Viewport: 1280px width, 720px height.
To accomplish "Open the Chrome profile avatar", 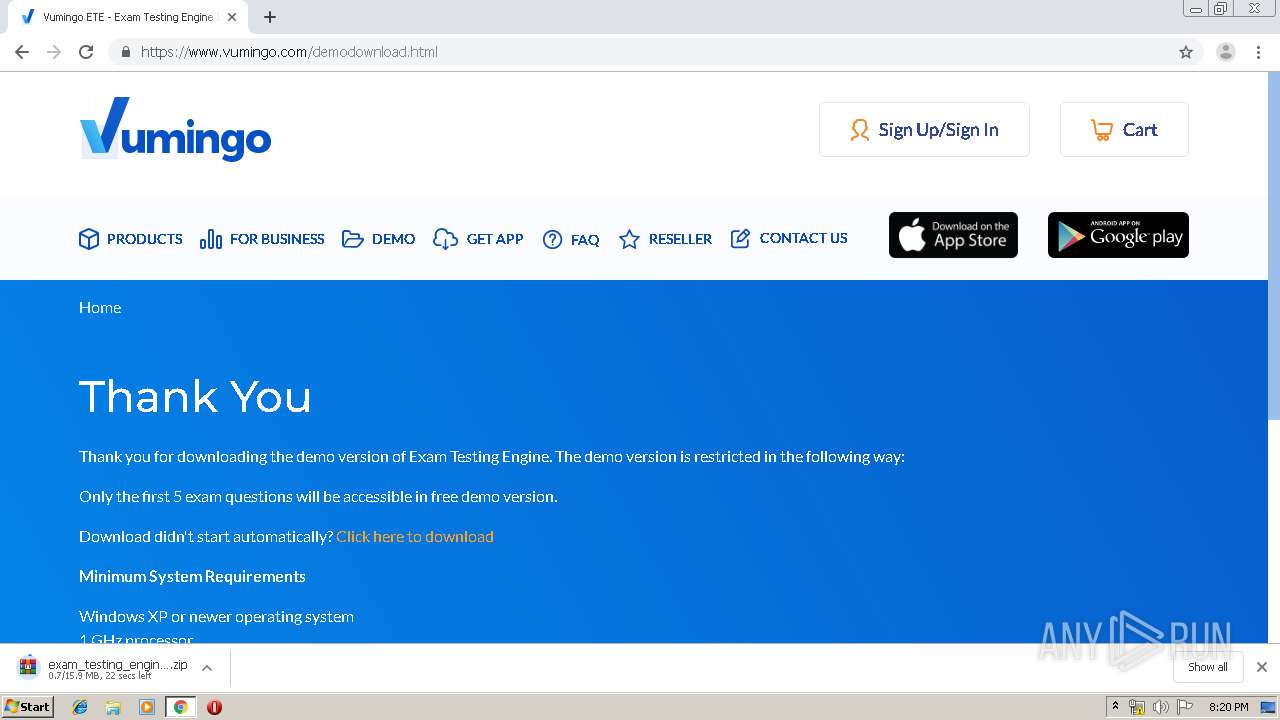I will click(1226, 52).
